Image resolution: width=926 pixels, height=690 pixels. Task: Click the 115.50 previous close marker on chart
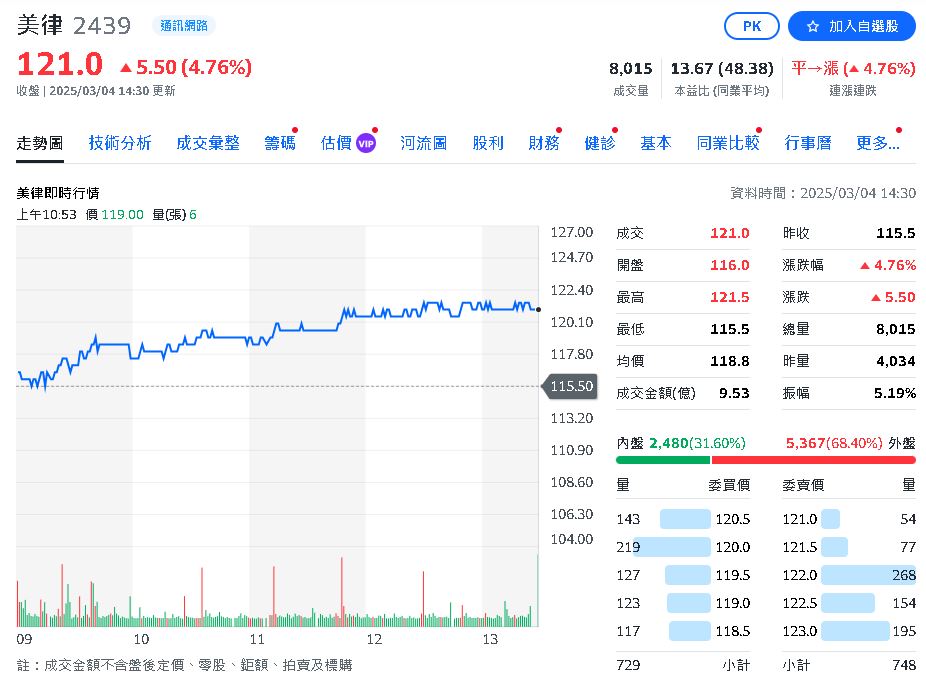click(571, 386)
